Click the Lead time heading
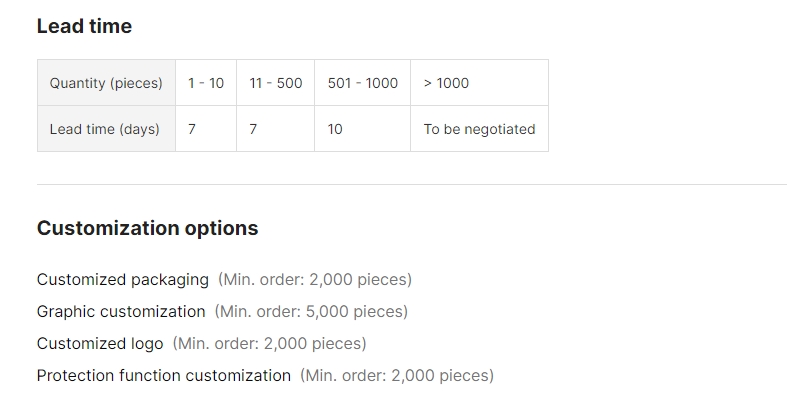Image resolution: width=787 pixels, height=396 pixels. click(84, 26)
